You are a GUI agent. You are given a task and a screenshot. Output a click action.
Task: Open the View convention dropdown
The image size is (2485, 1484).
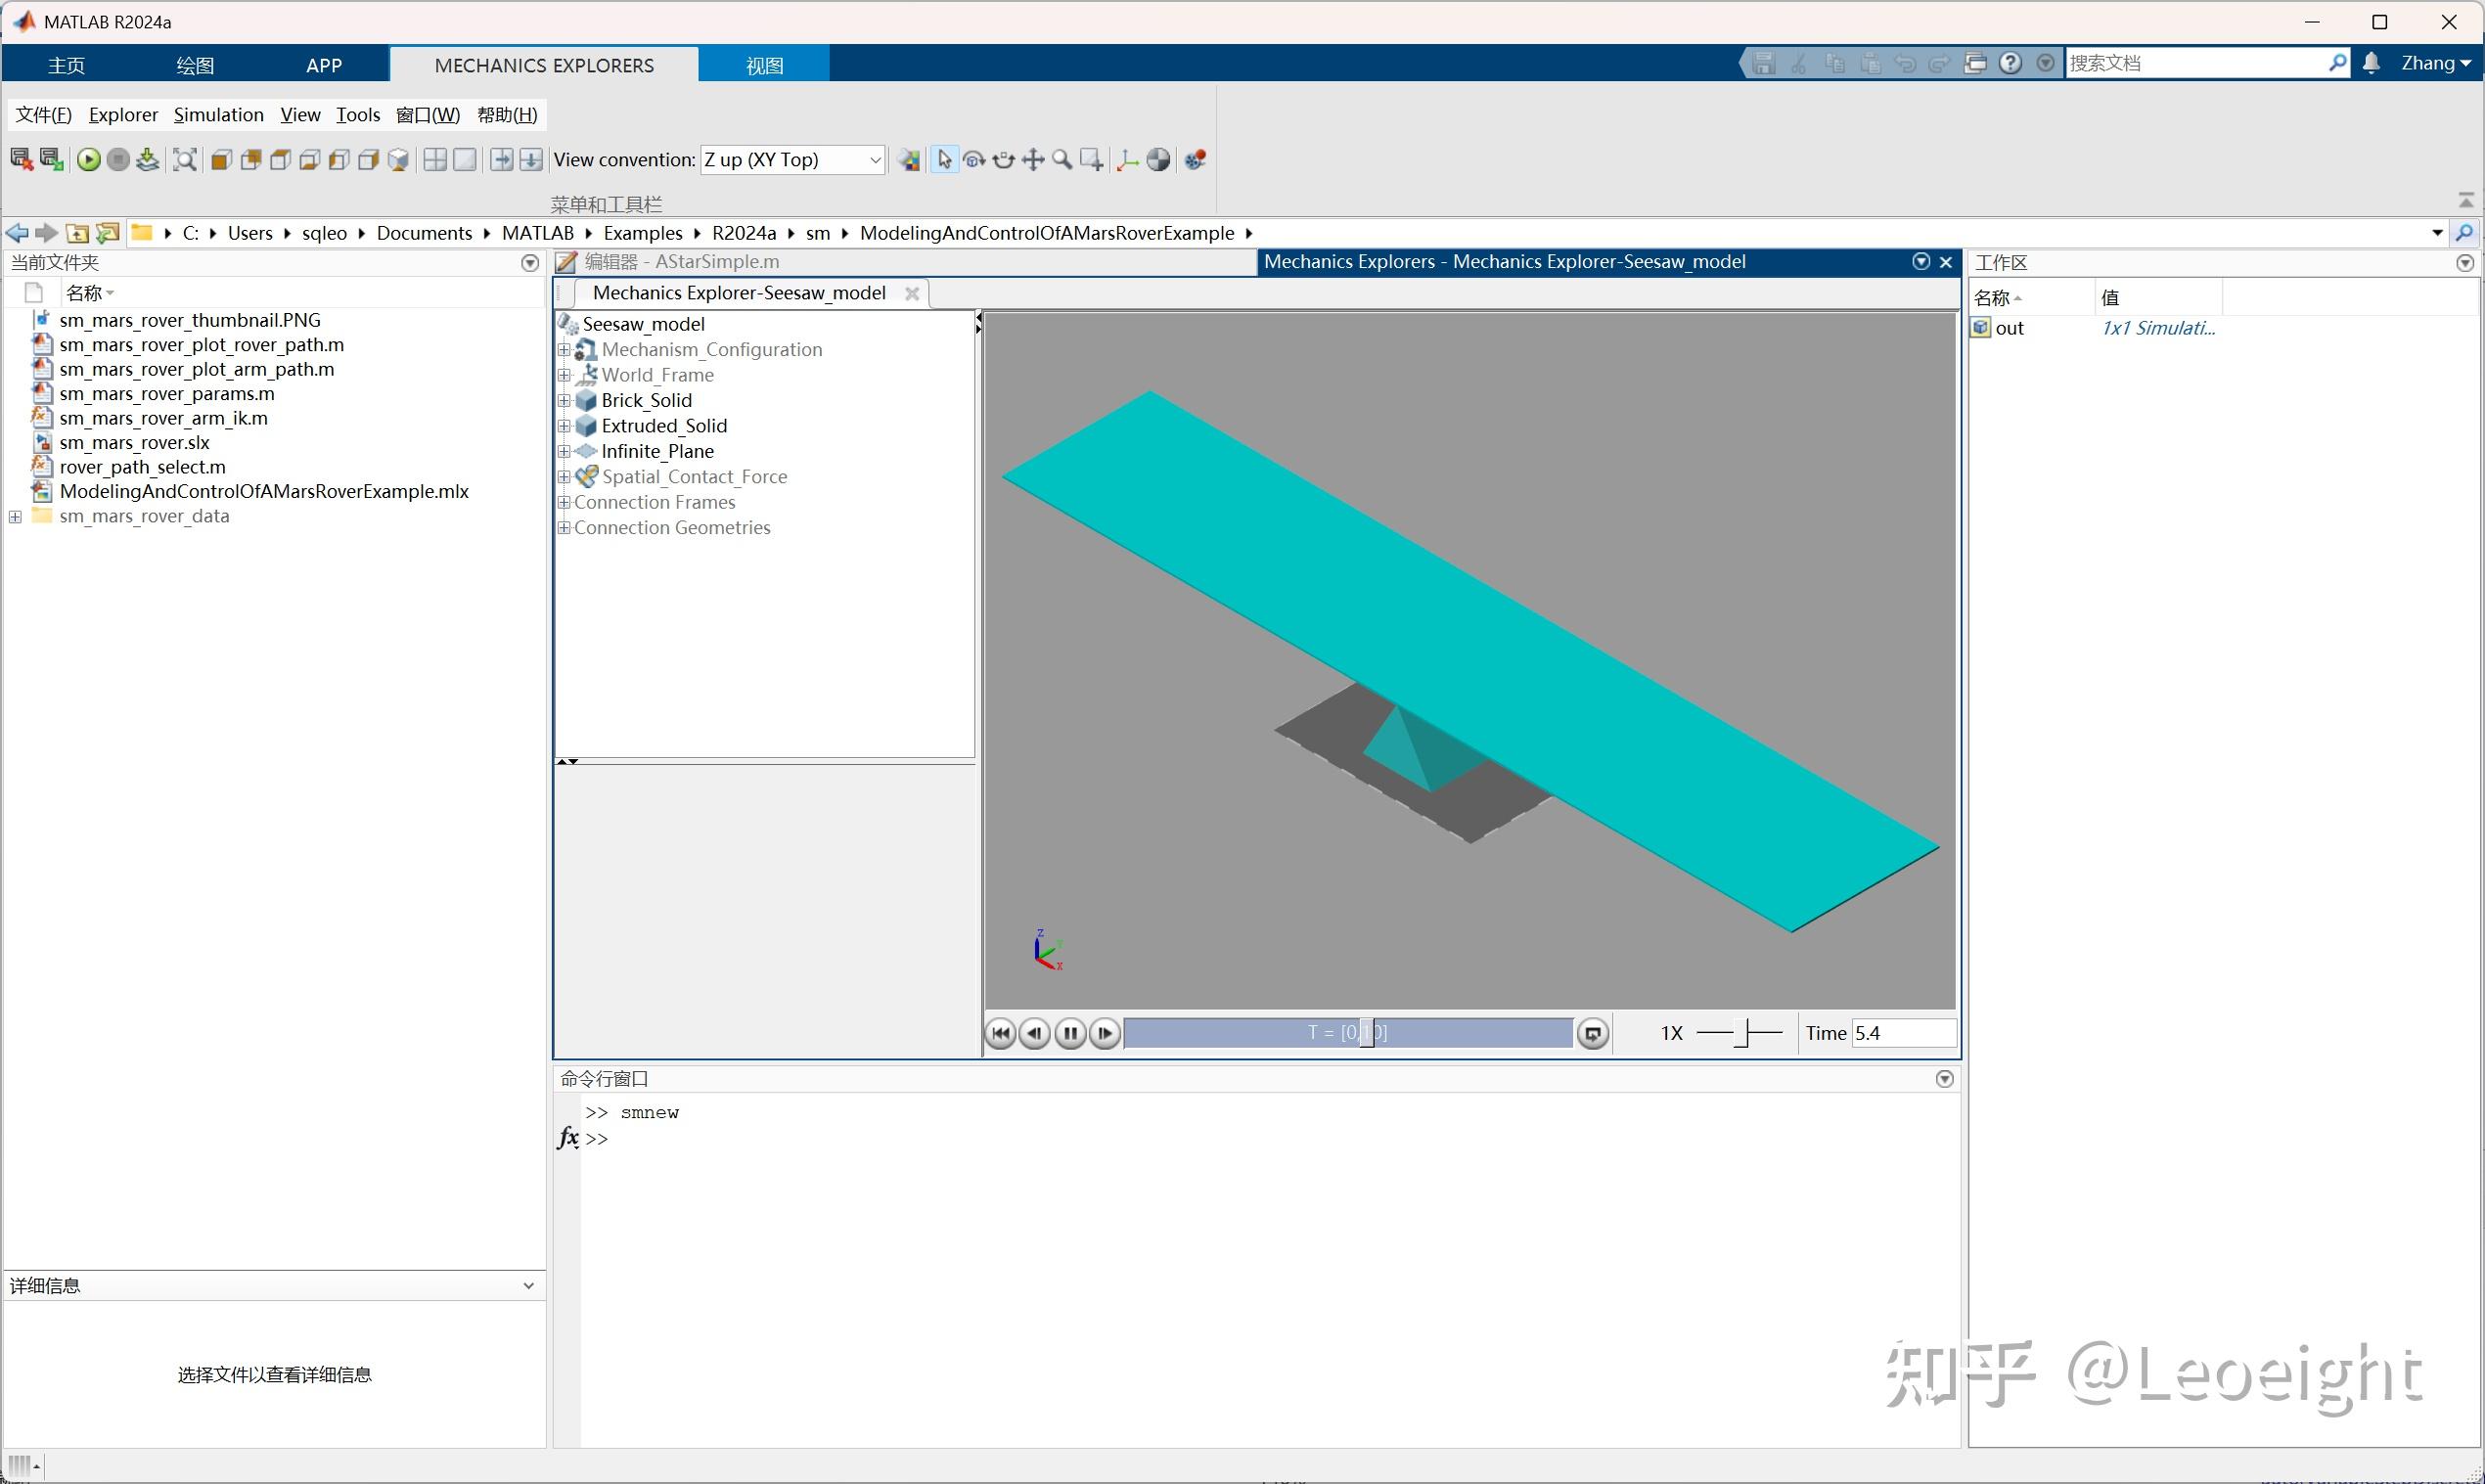[792, 160]
